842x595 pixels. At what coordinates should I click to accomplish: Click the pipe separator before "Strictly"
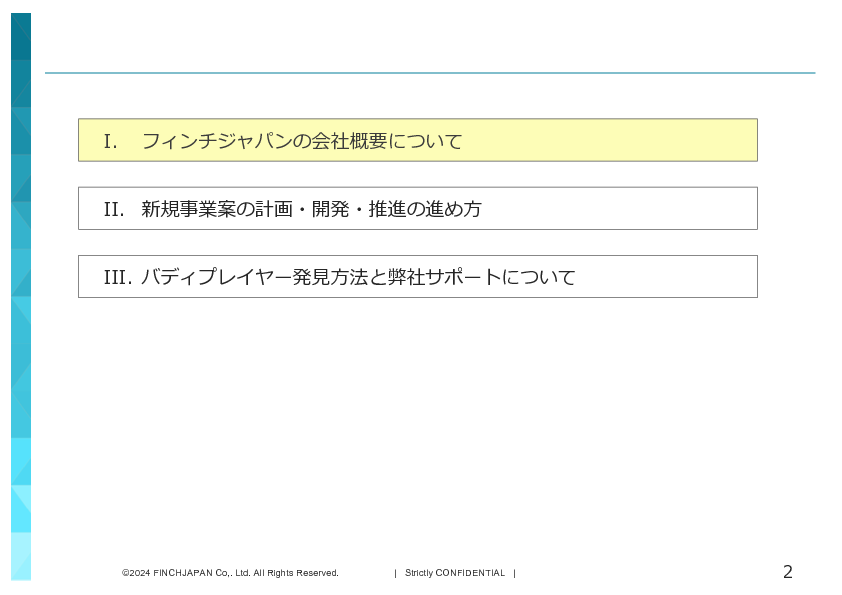click(x=395, y=573)
